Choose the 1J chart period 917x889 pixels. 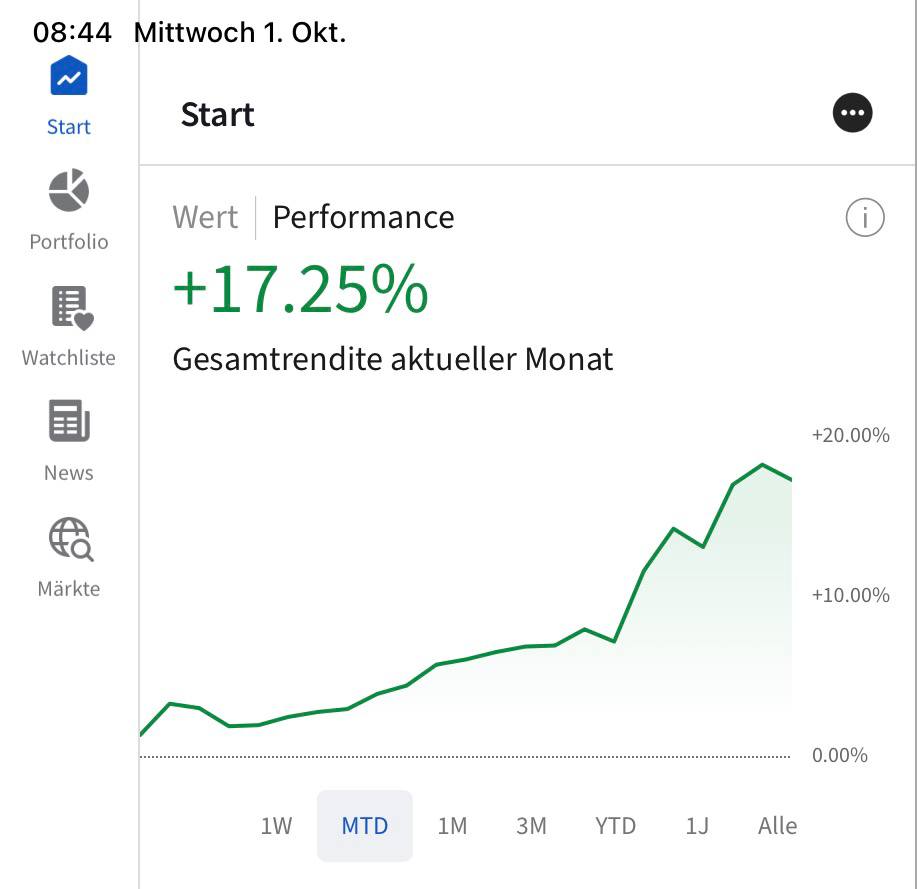[x=697, y=826]
